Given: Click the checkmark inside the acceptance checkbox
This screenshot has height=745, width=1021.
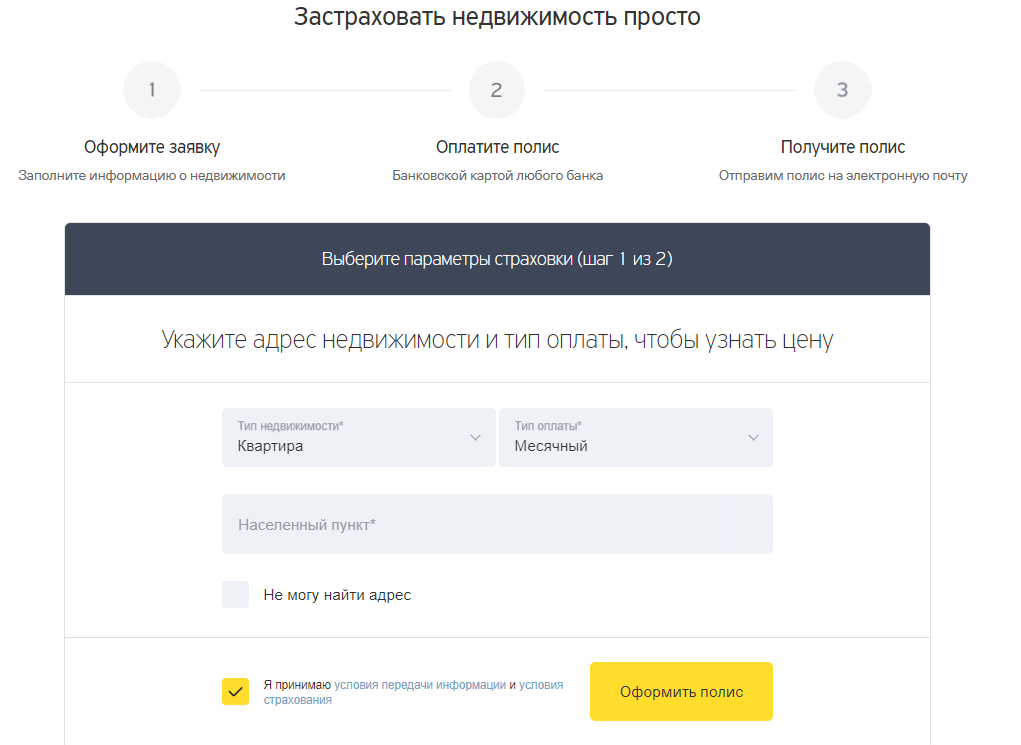Looking at the screenshot, I should point(236,691).
